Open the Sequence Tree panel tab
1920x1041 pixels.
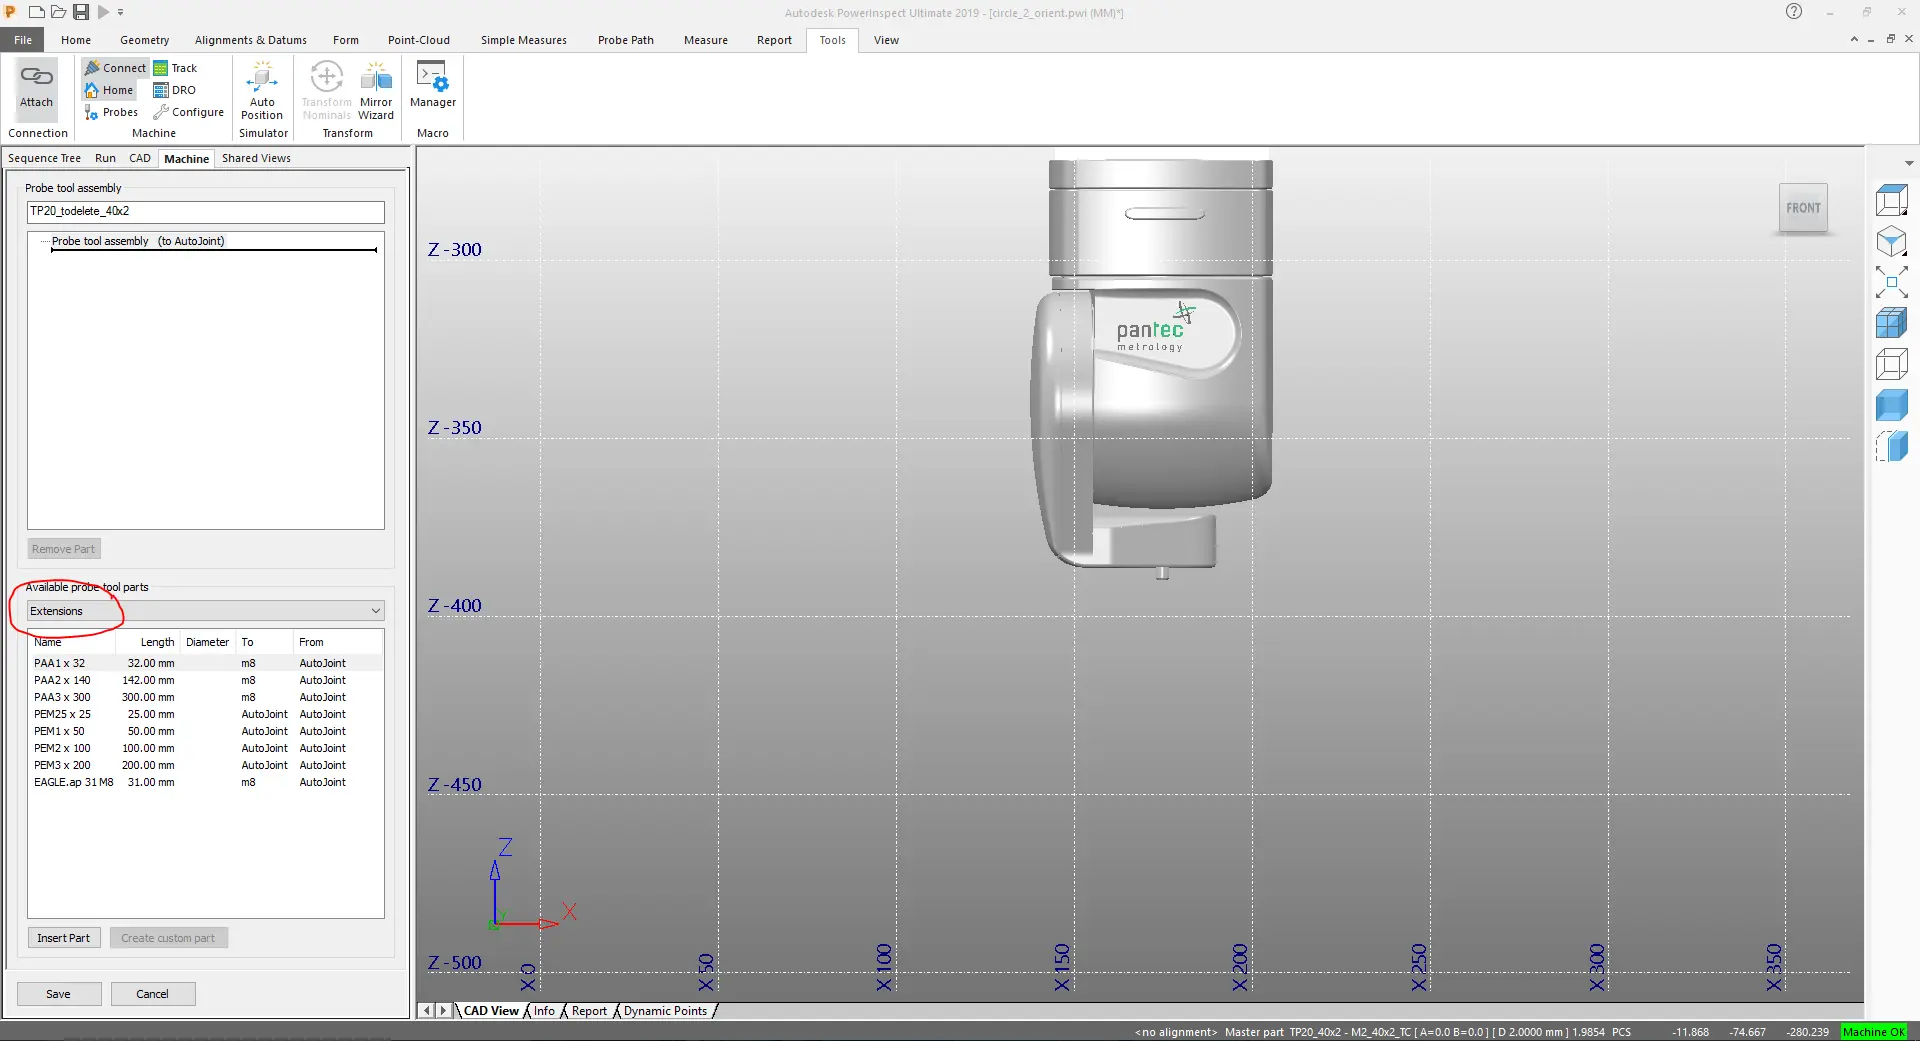(44, 158)
